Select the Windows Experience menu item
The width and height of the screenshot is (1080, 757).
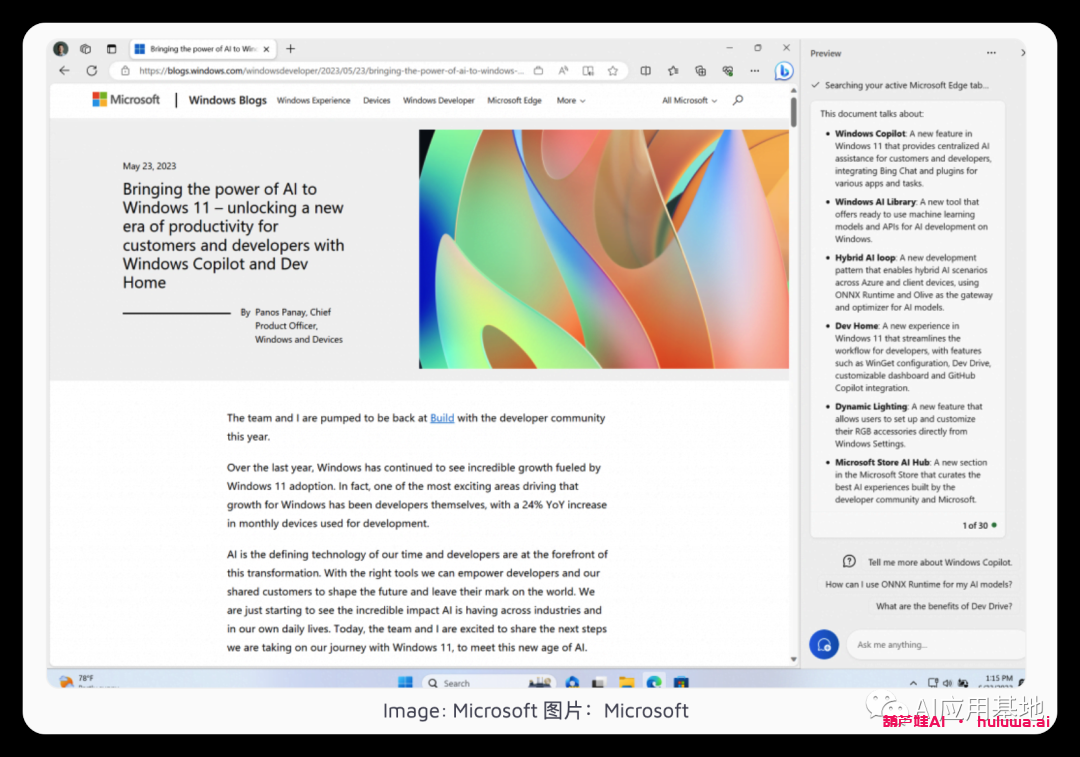tap(313, 101)
